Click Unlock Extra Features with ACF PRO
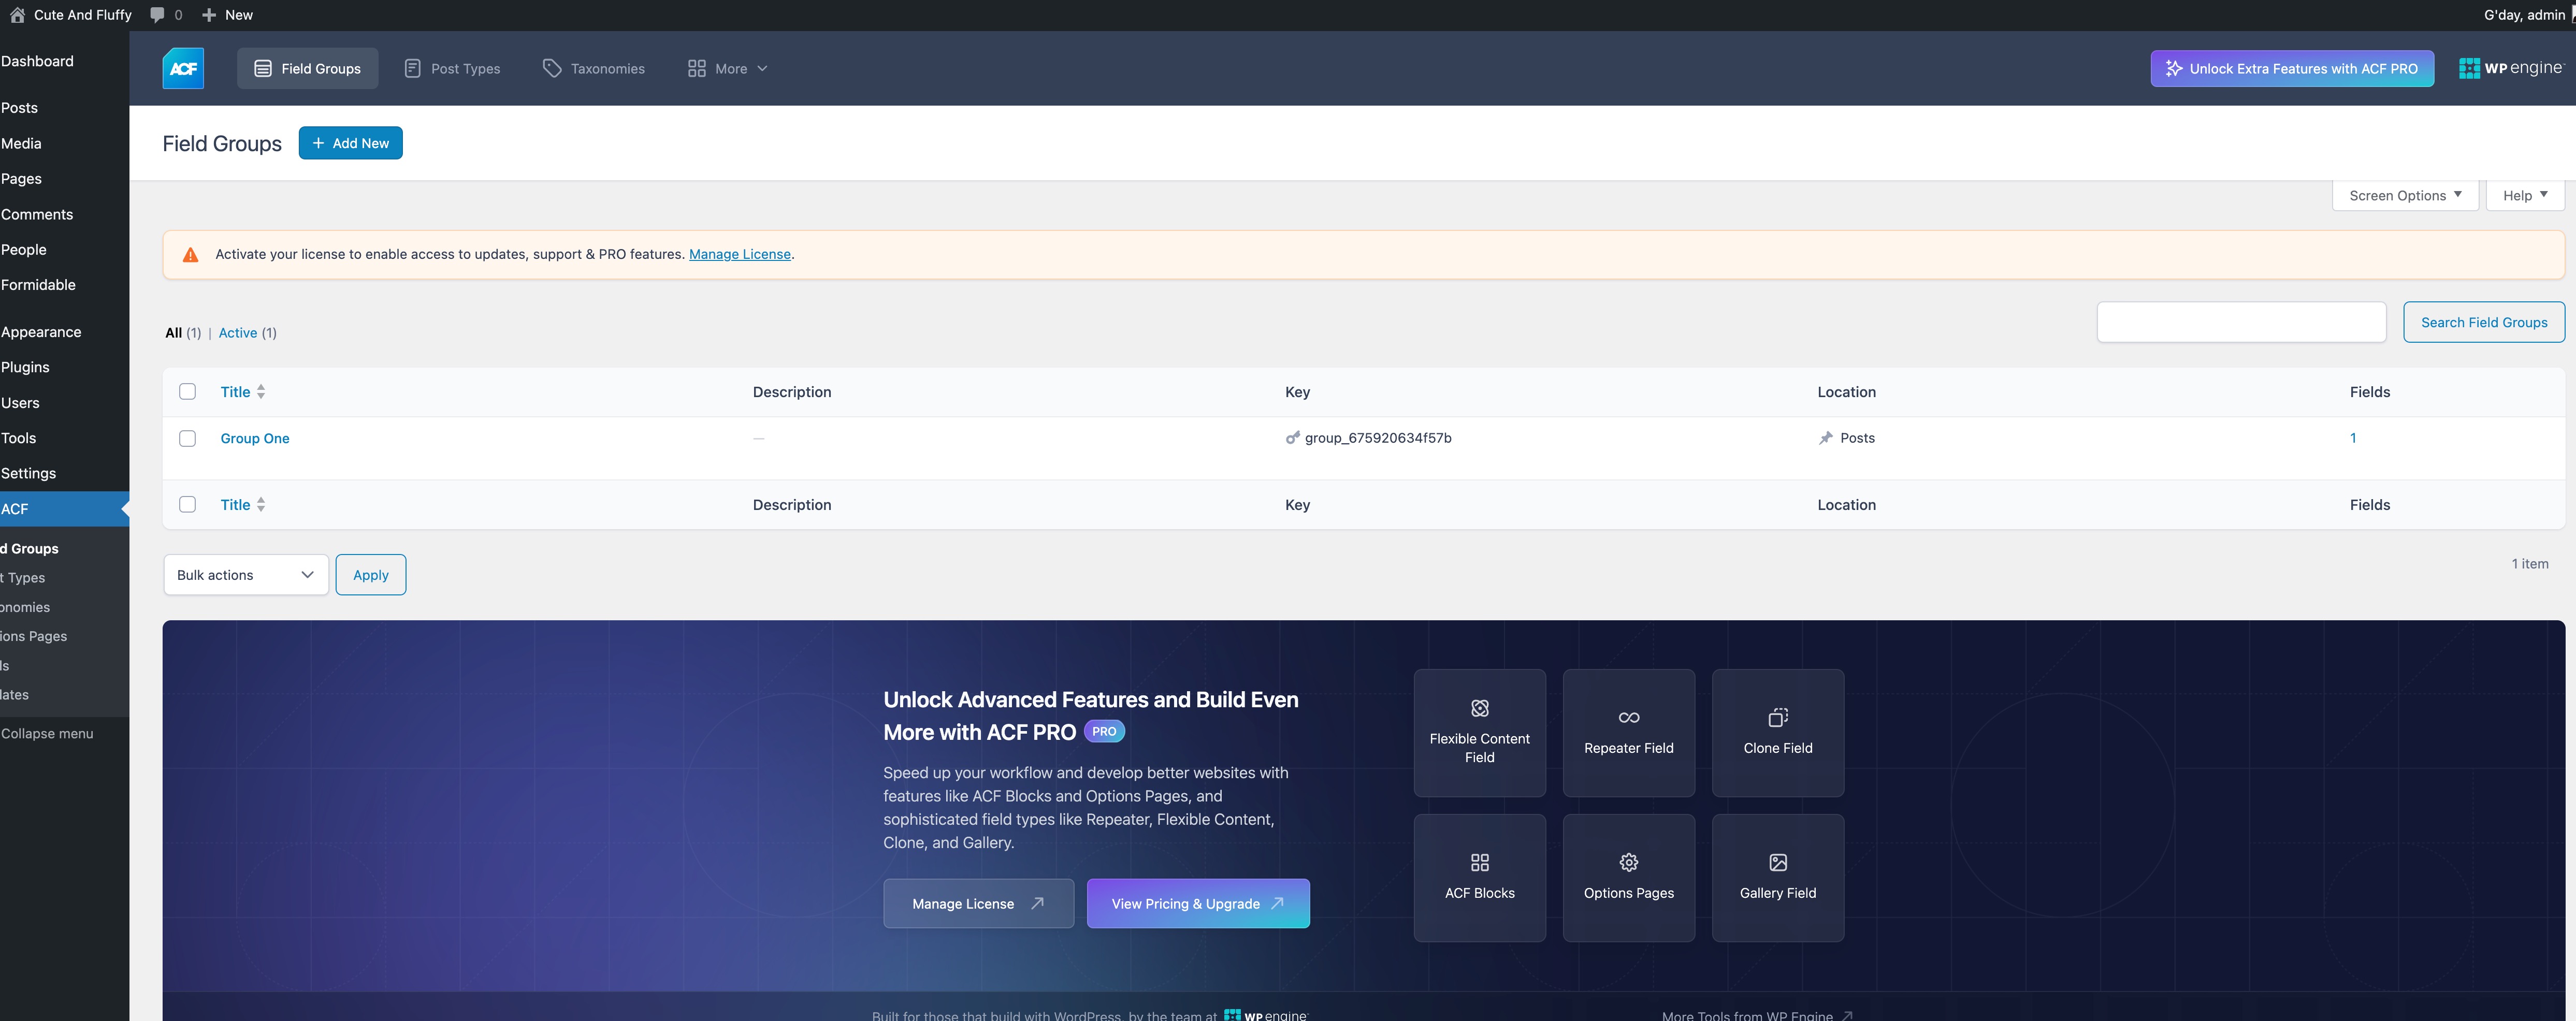 [2292, 68]
